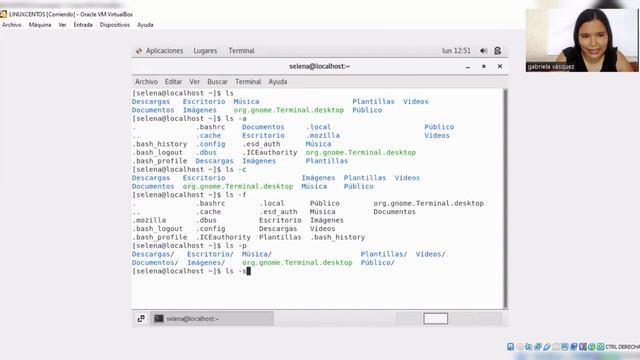Screen dimensions: 640x360
Task: Open VirtualBox Entrada menu
Action: click(83, 25)
